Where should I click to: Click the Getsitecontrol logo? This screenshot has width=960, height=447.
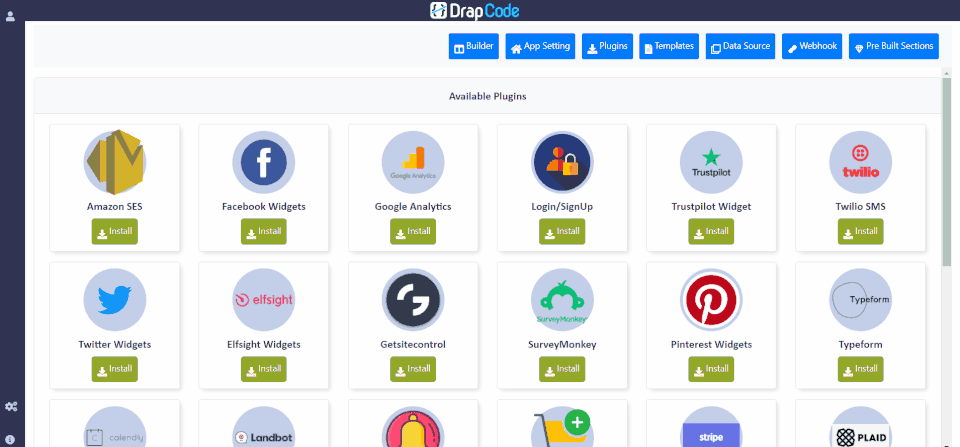(413, 300)
